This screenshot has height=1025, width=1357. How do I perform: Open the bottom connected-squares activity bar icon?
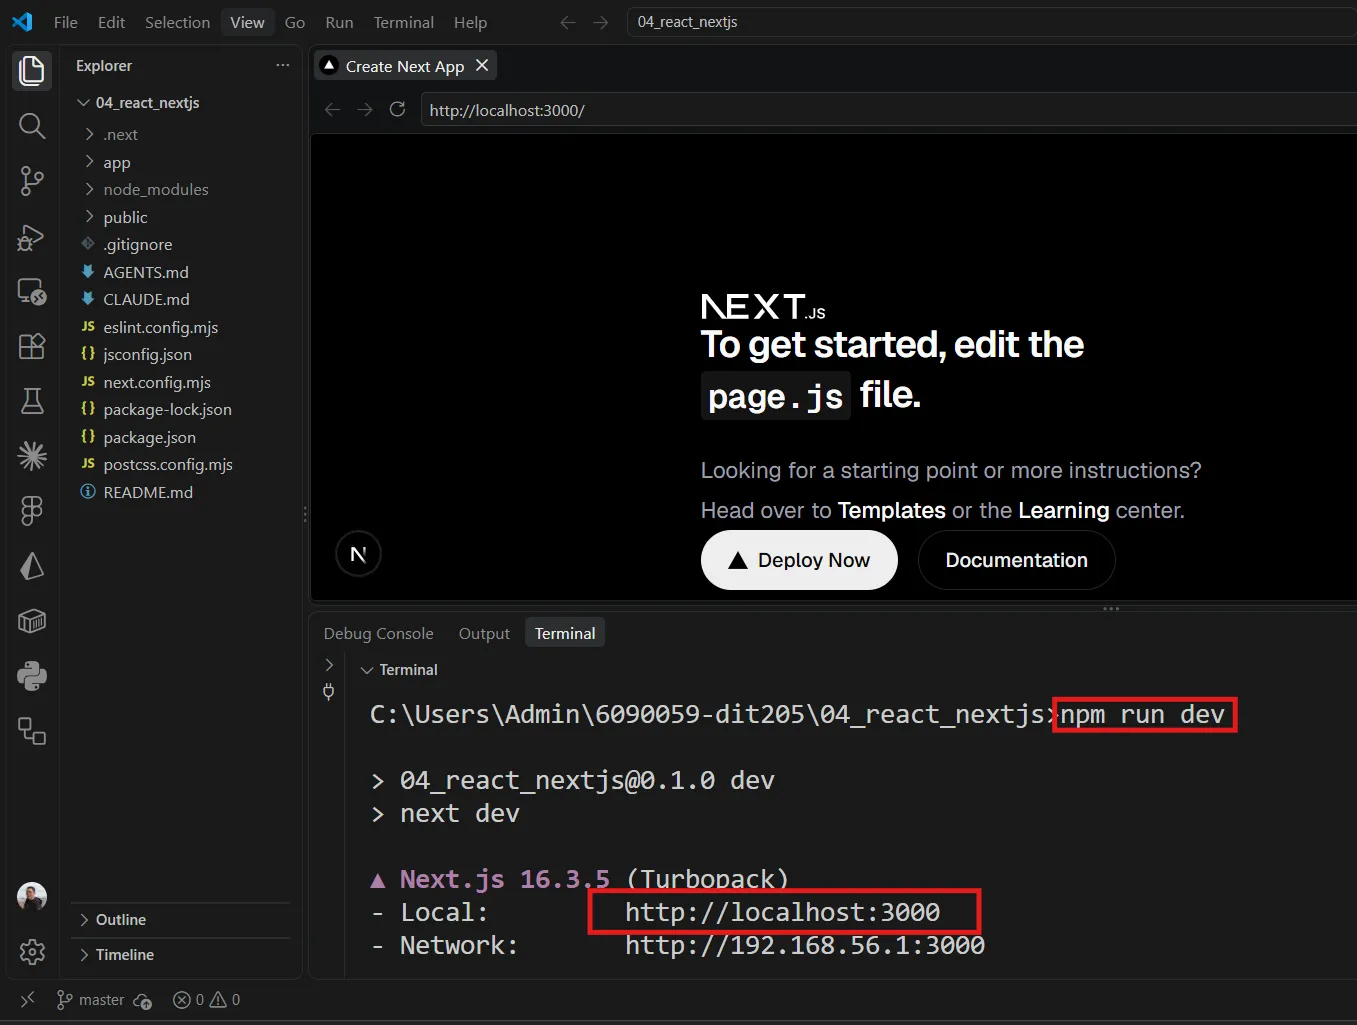32,731
